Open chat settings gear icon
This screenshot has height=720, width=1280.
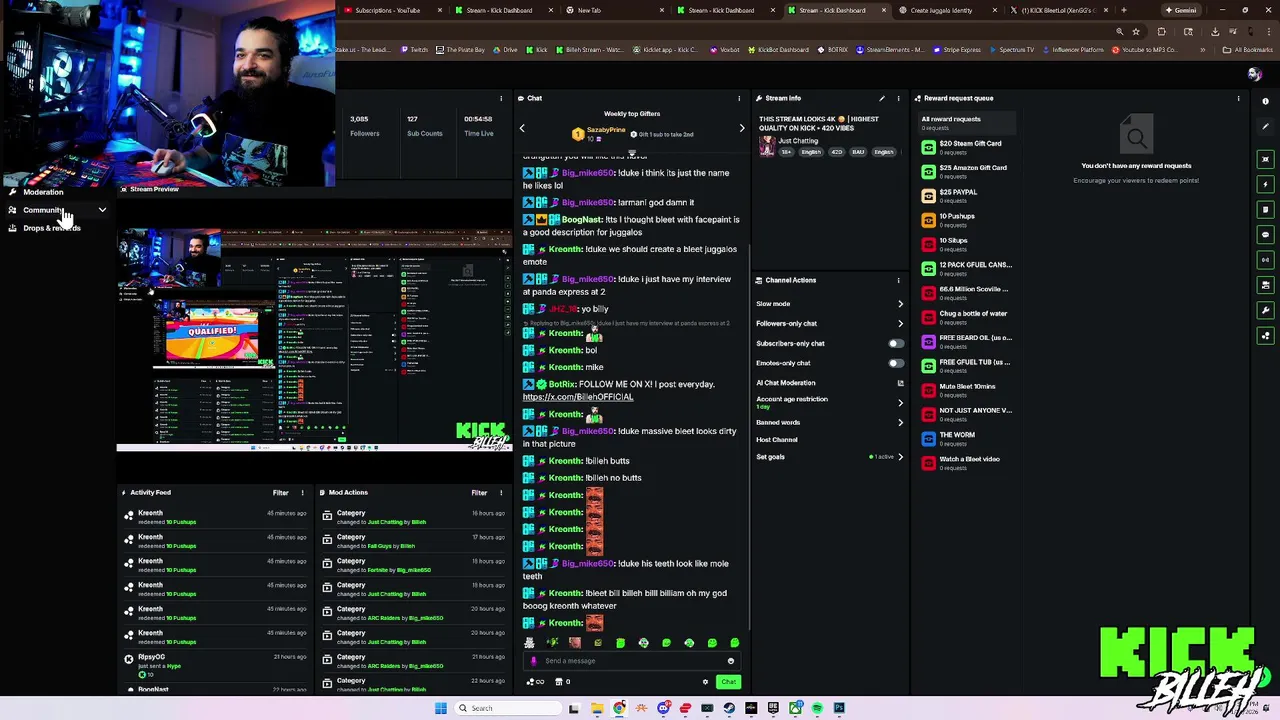705,682
